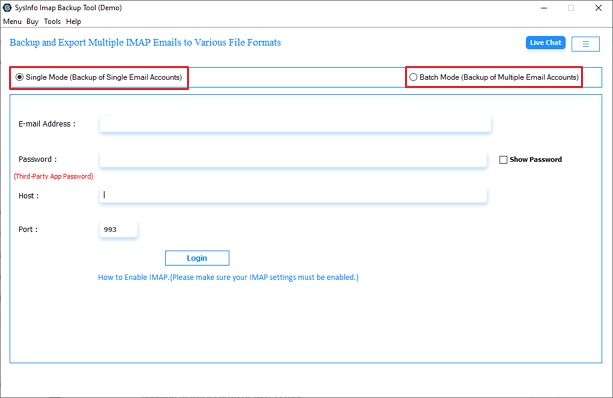613x398 pixels.
Task: Click the Port label text
Action: (x=28, y=229)
